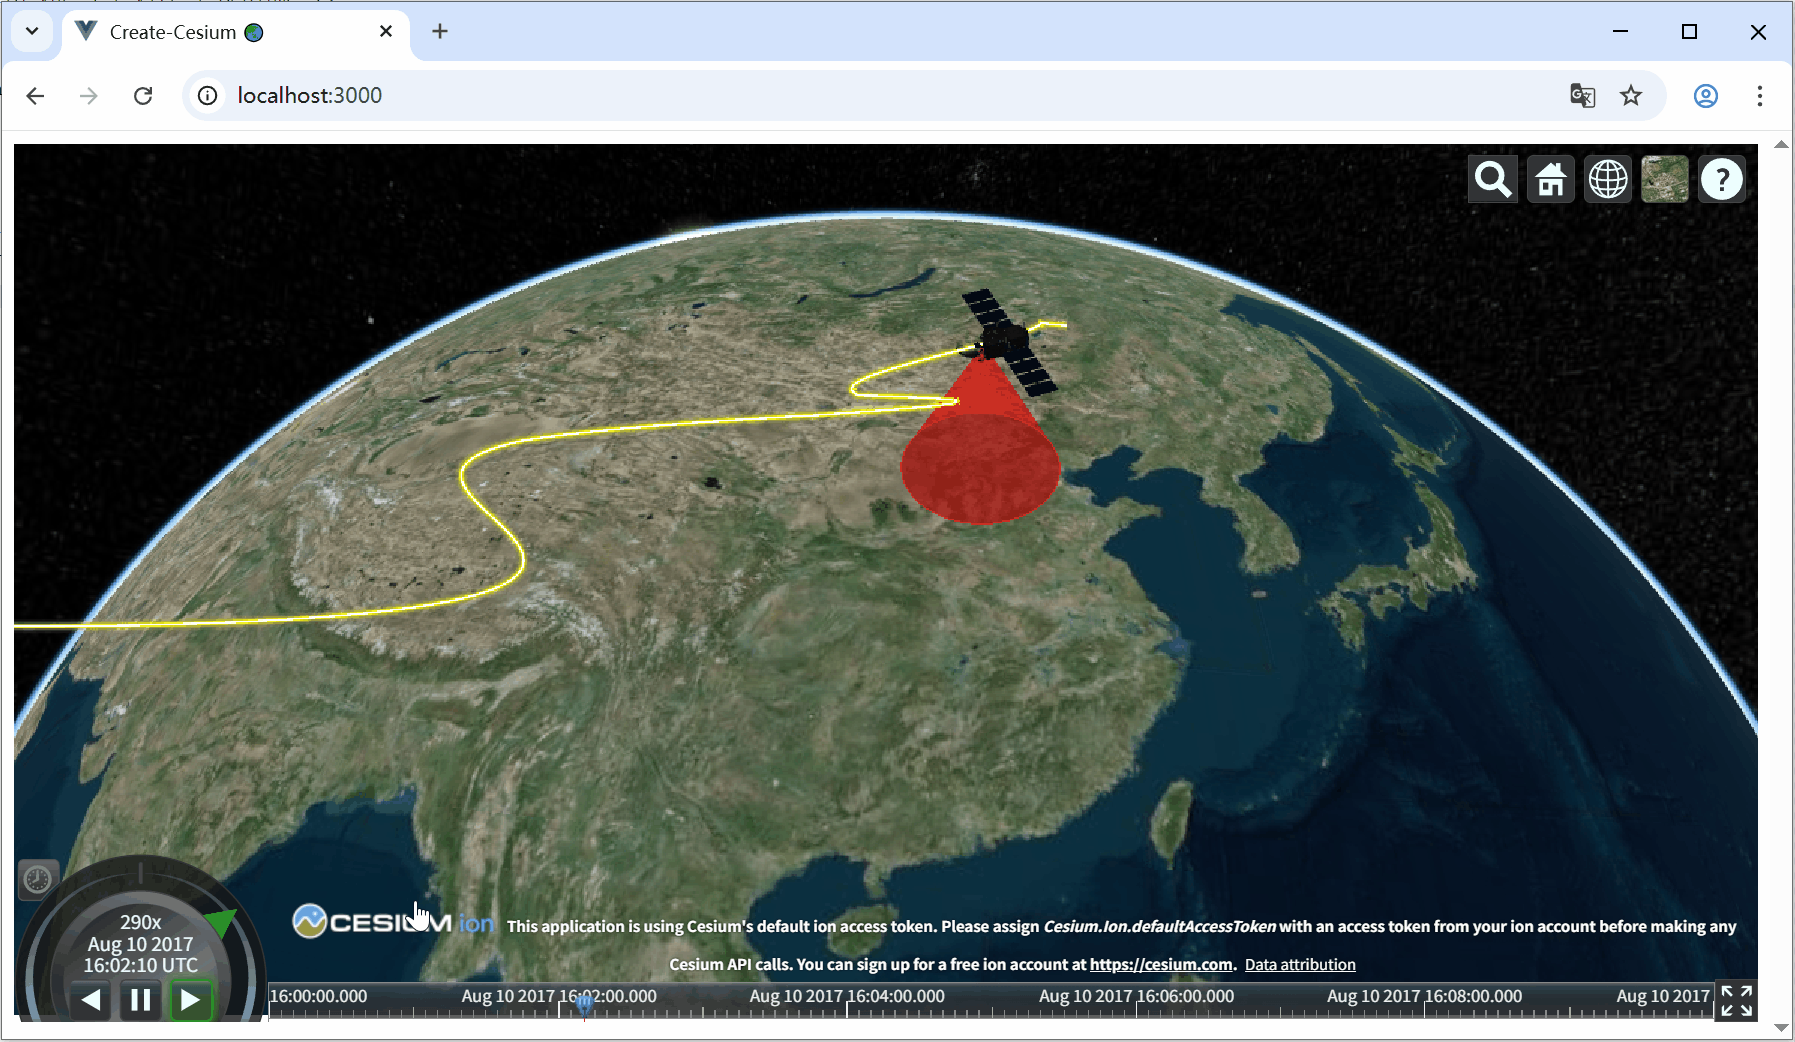Open a new browser tab
Viewport: 1795px width, 1042px height.
coord(440,32)
